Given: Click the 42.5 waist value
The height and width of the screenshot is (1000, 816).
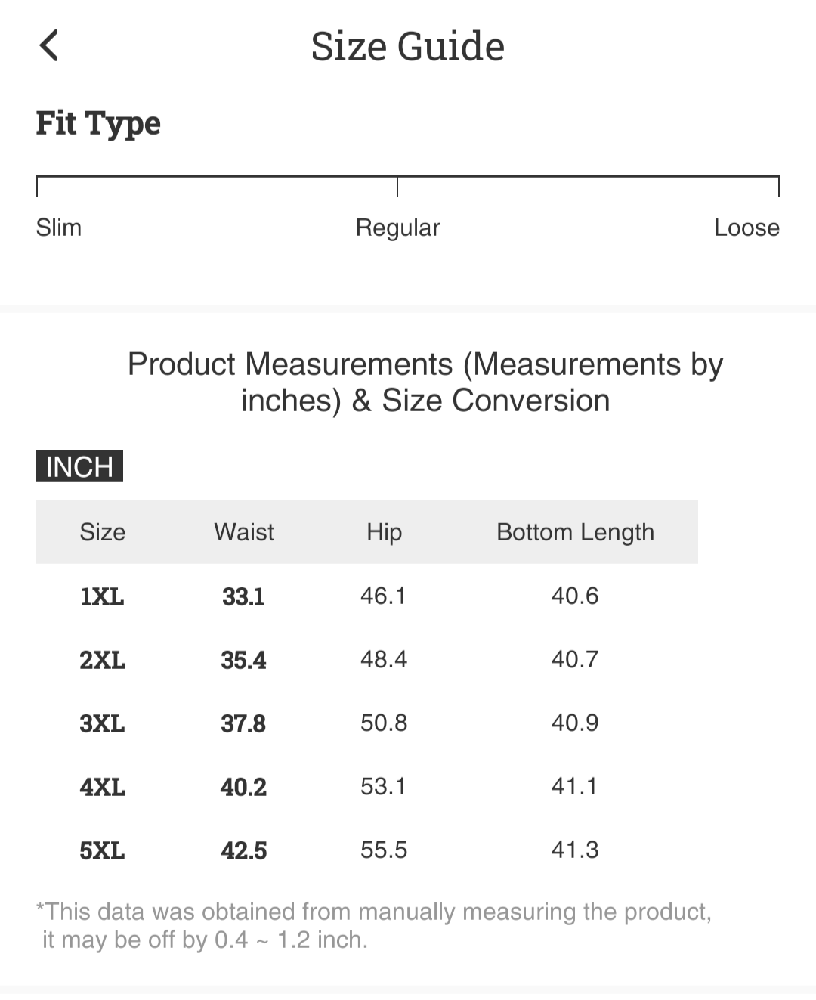Looking at the screenshot, I should coord(244,852).
